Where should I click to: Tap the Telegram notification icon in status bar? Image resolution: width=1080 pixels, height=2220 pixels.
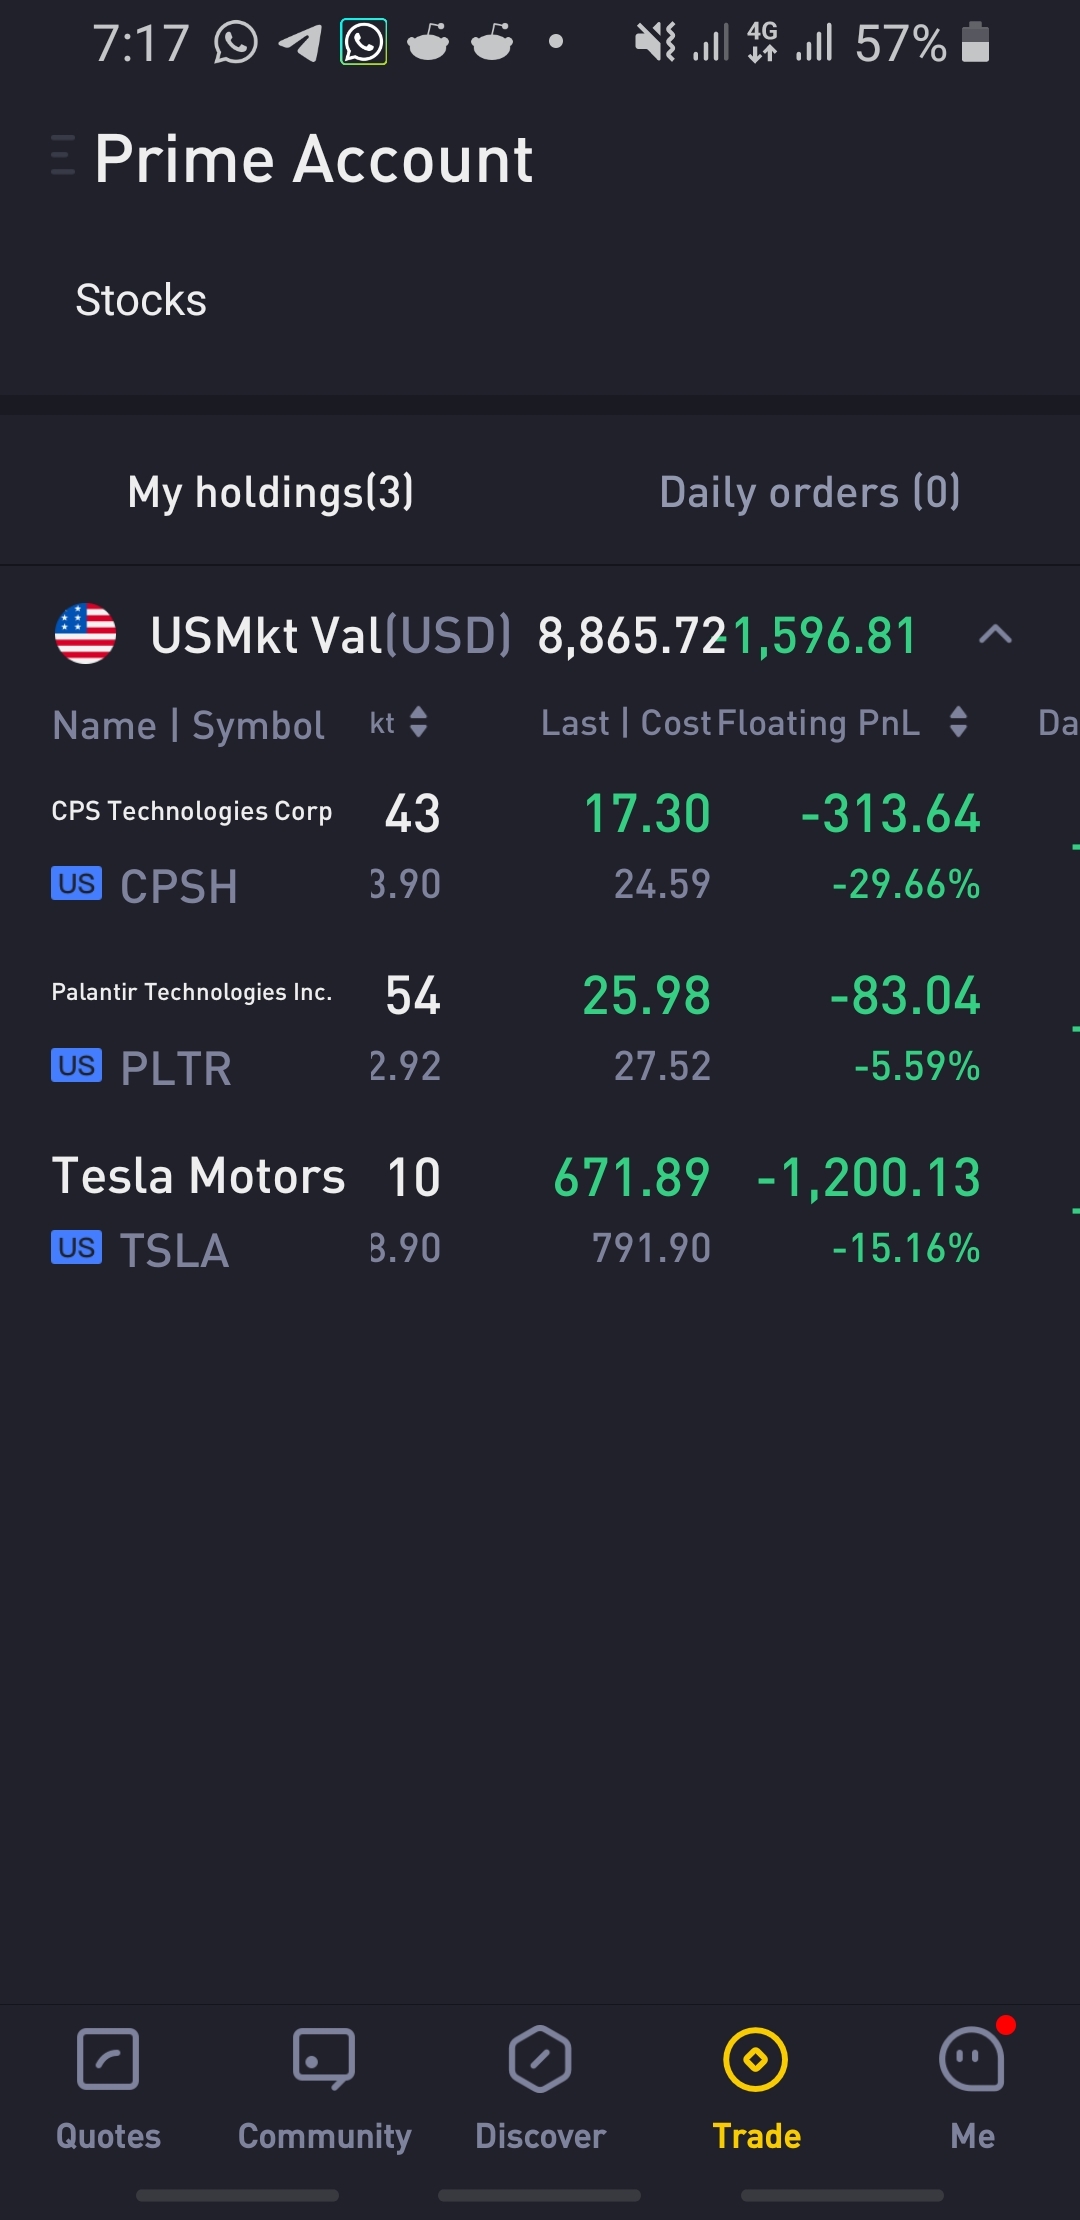click(300, 43)
